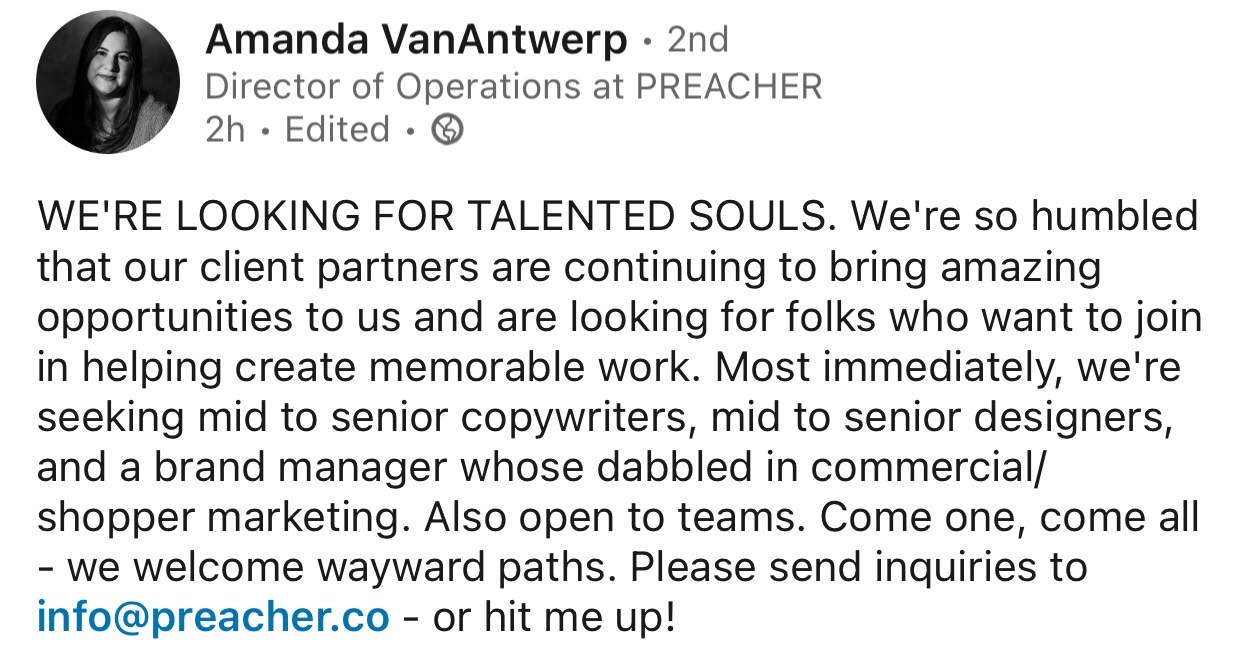
Task: Select the Director of Operations at PREACHER headline
Action: coord(513,87)
